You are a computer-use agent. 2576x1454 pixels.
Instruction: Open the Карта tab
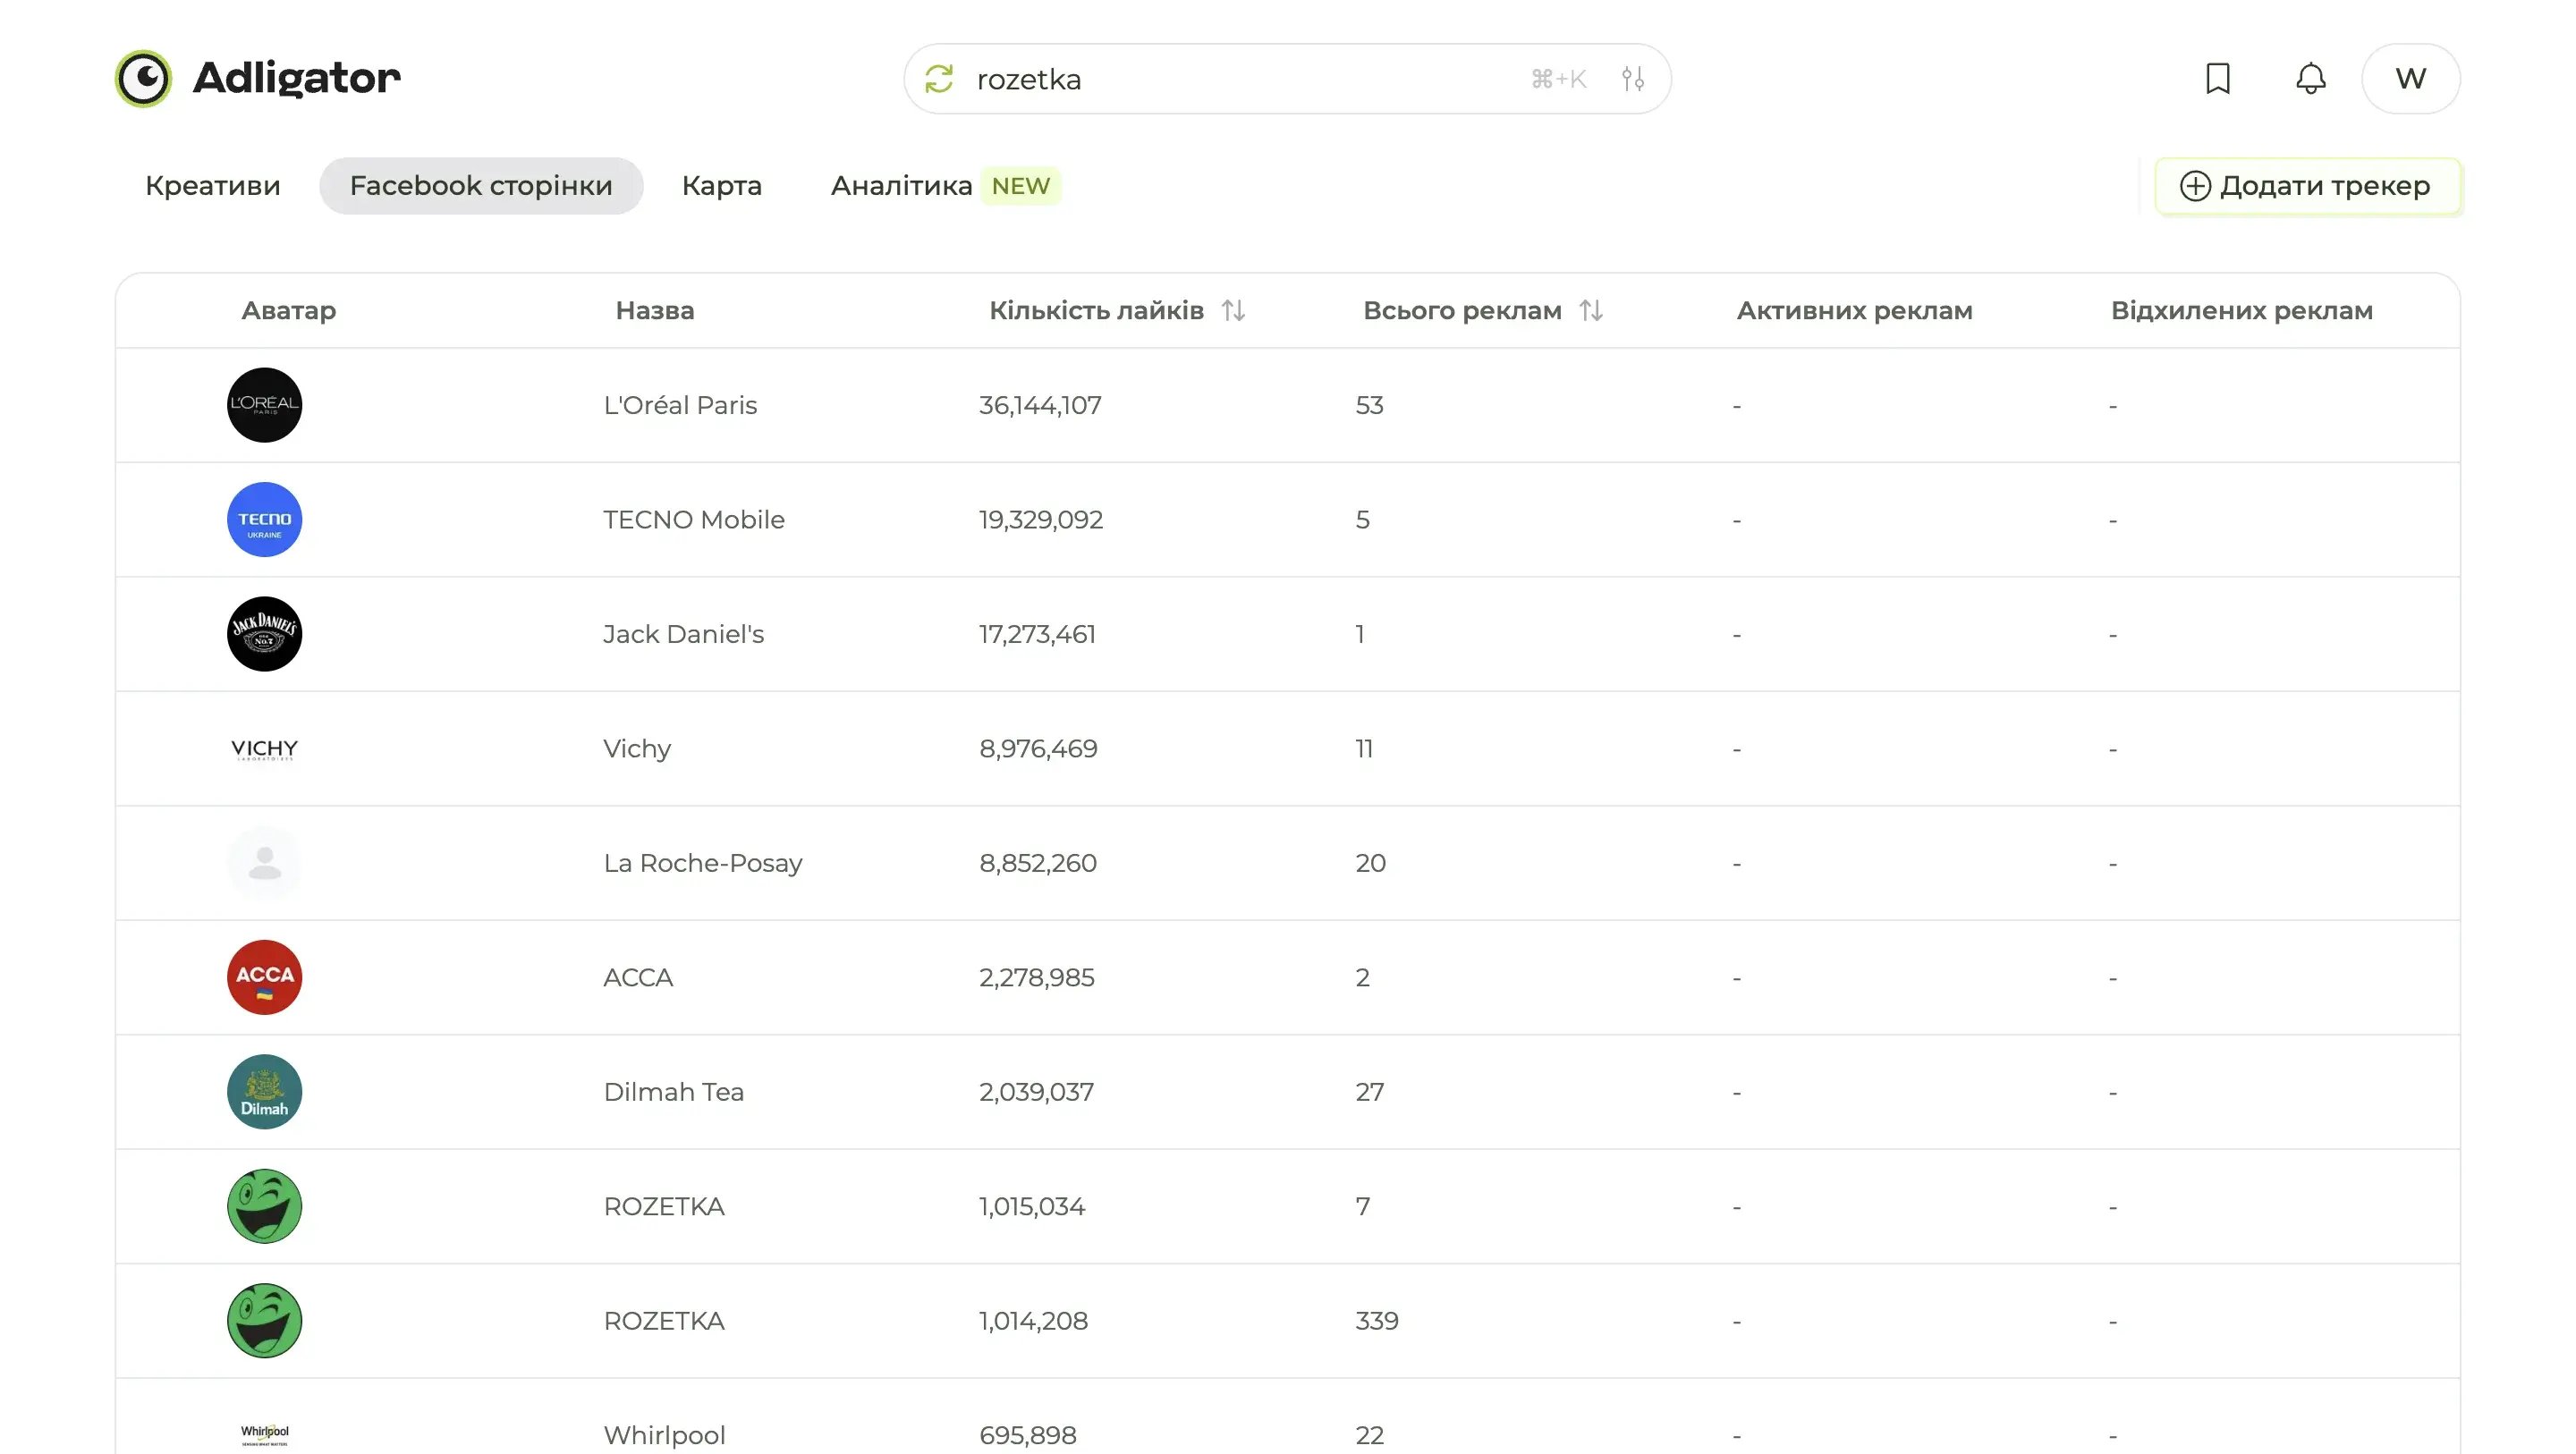coord(722,186)
